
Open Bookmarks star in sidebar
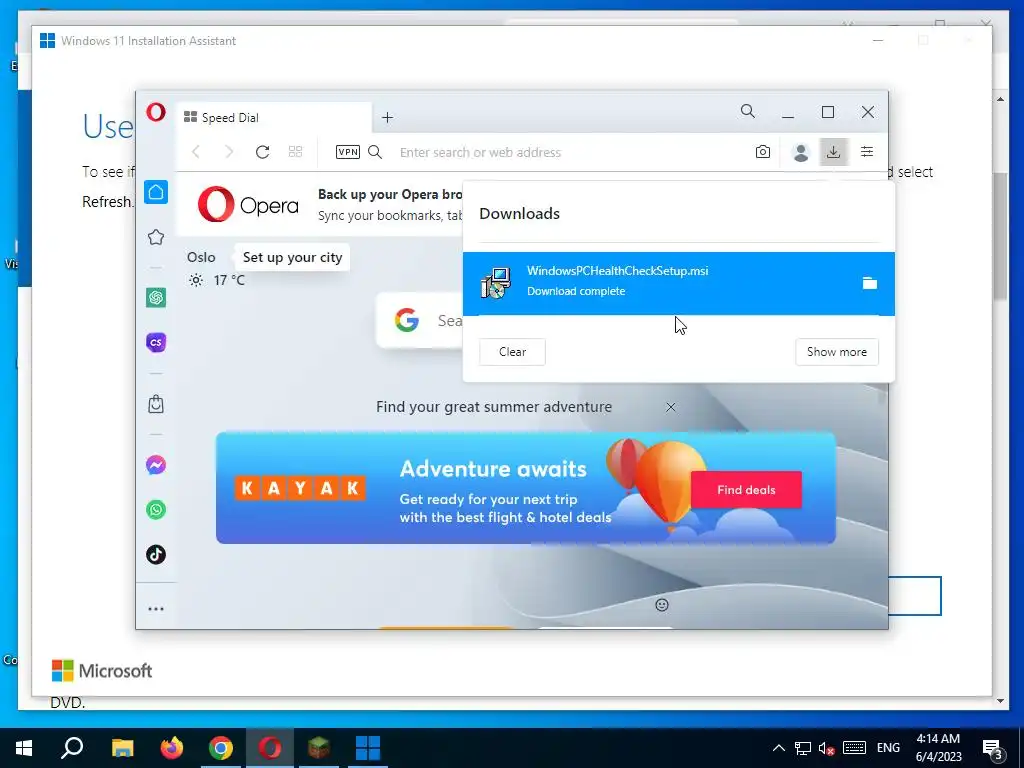(x=156, y=237)
